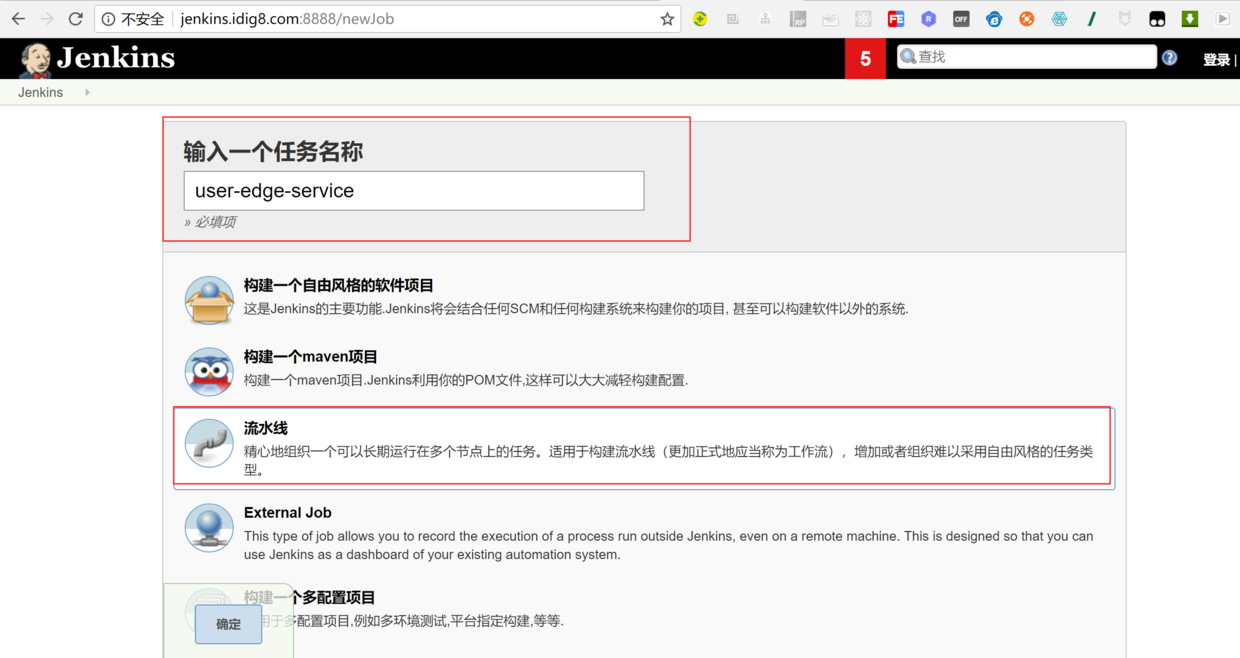The width and height of the screenshot is (1240, 658).
Task: Click the 登录 login link
Action: [1213, 58]
